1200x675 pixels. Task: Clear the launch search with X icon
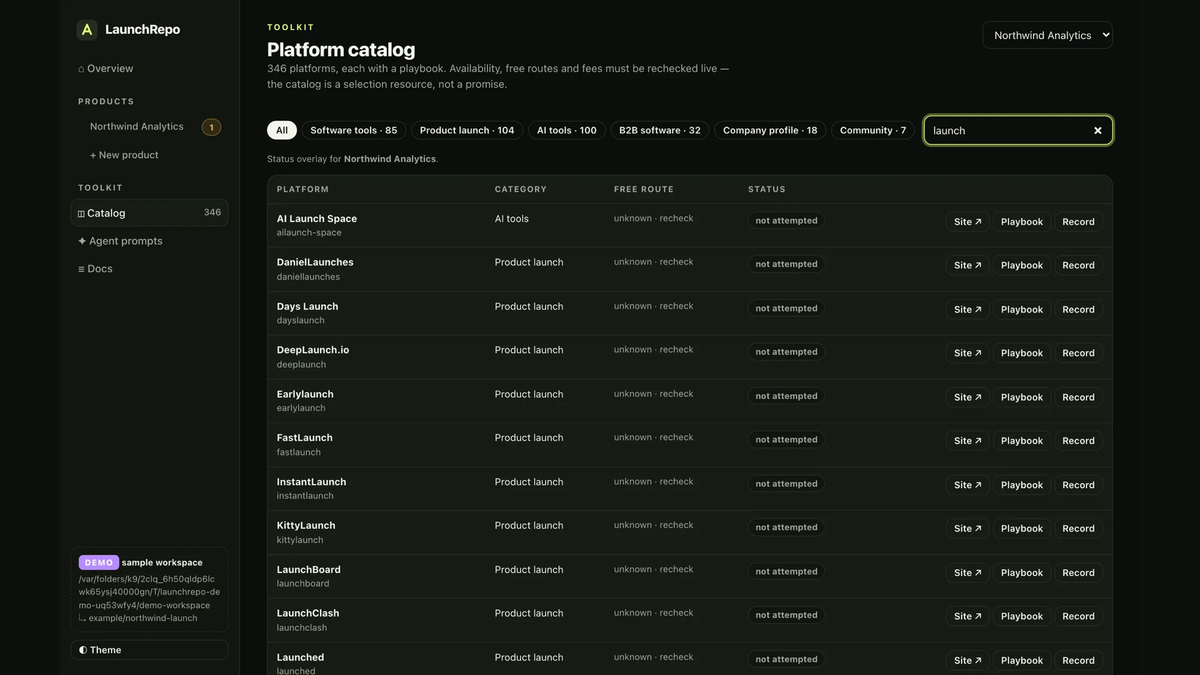coord(1097,130)
